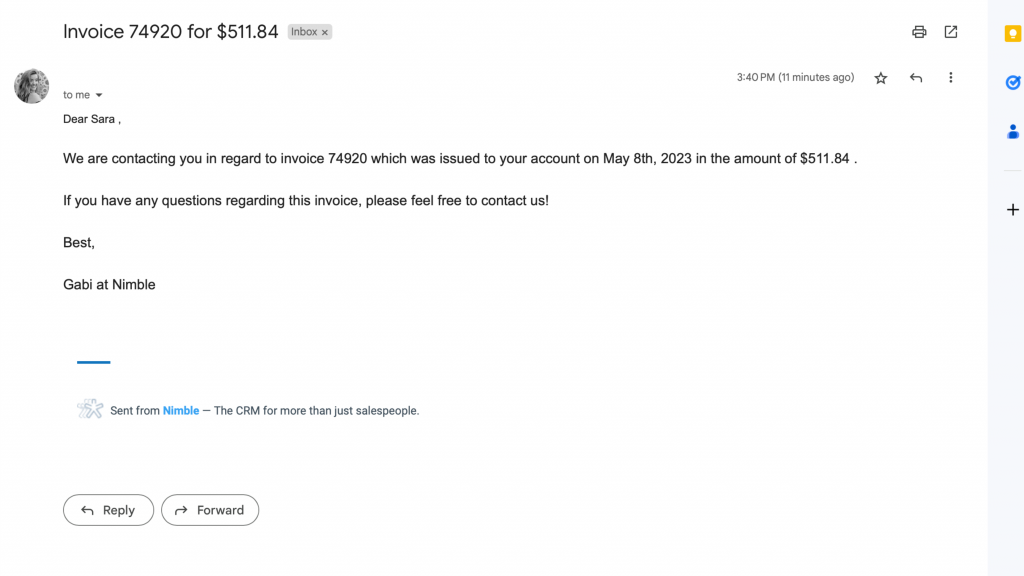Open the three-dot More options menu

(950, 78)
